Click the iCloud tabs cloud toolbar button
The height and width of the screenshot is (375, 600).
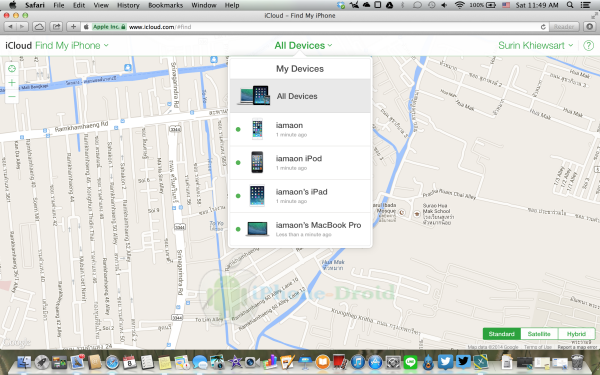(39, 26)
